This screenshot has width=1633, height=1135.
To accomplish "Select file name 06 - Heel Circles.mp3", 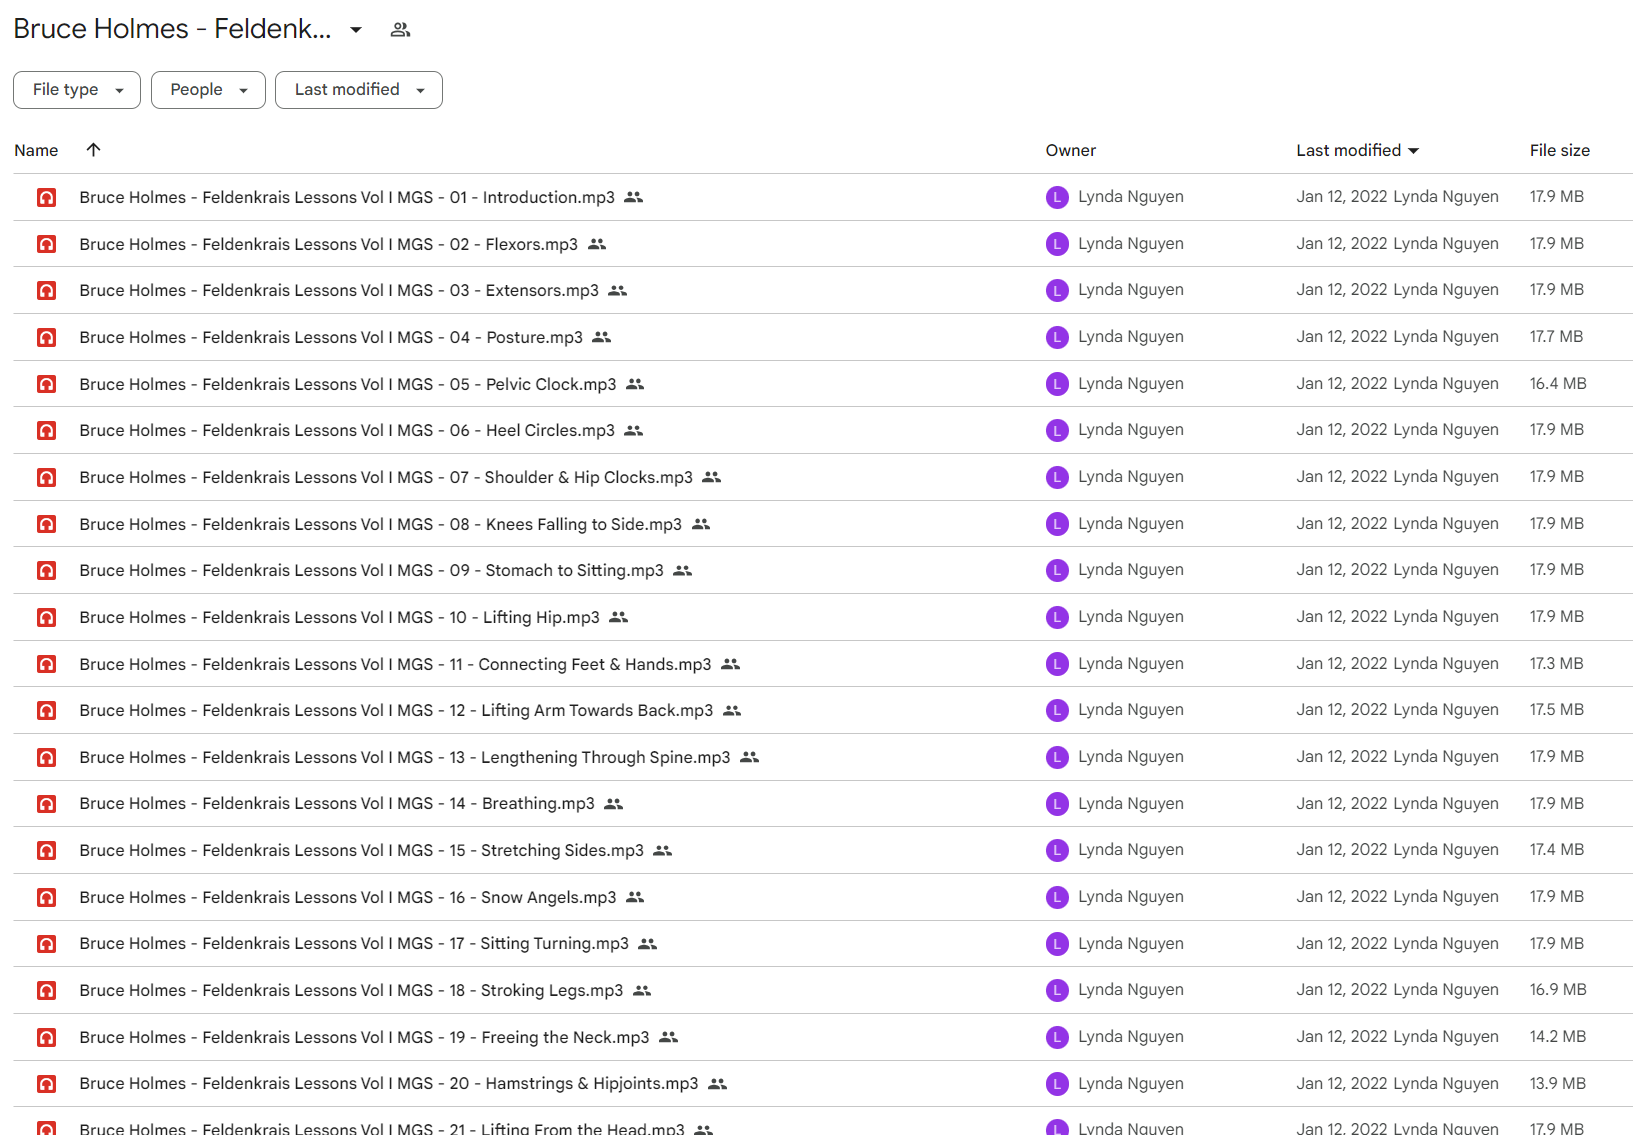I will (347, 430).
